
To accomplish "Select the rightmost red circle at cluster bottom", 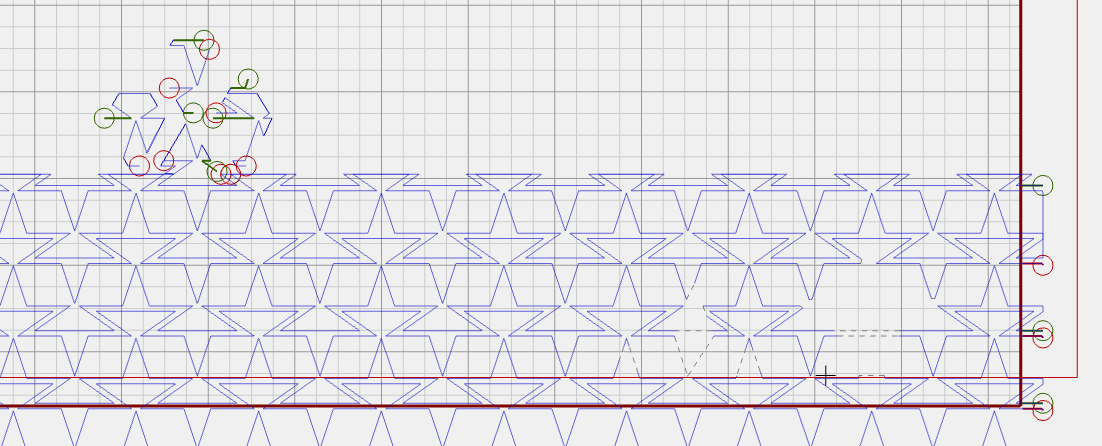I will [246, 165].
